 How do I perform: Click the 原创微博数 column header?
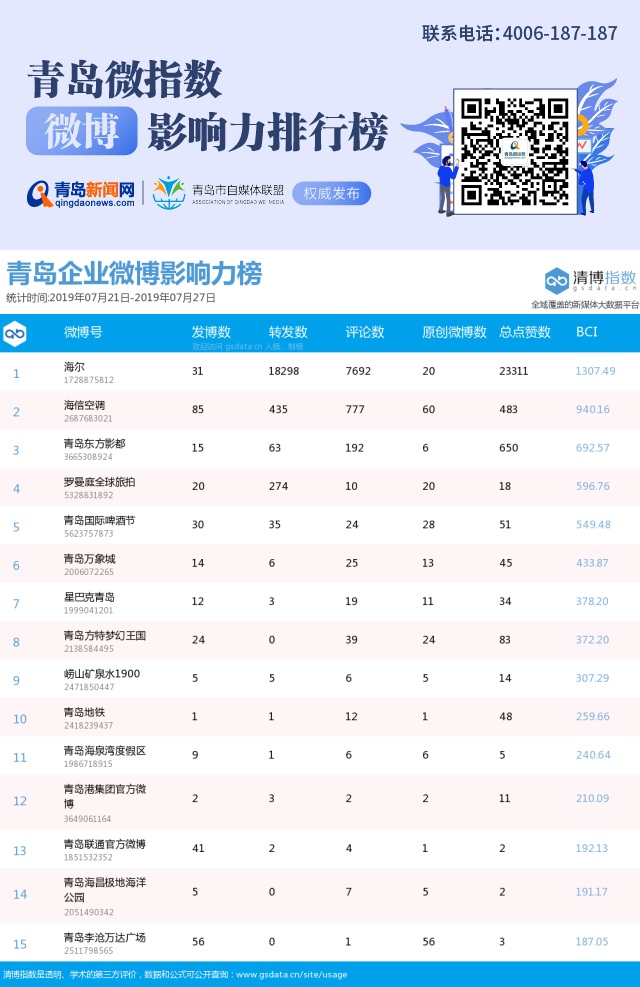[454, 332]
